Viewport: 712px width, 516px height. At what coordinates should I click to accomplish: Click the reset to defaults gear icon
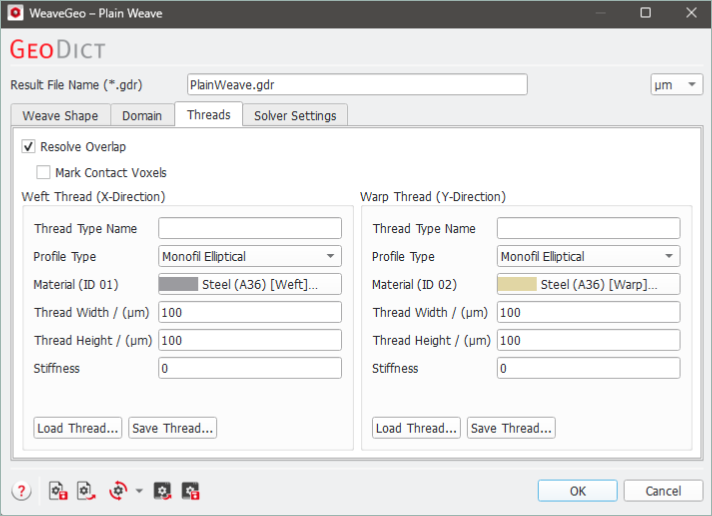118,491
